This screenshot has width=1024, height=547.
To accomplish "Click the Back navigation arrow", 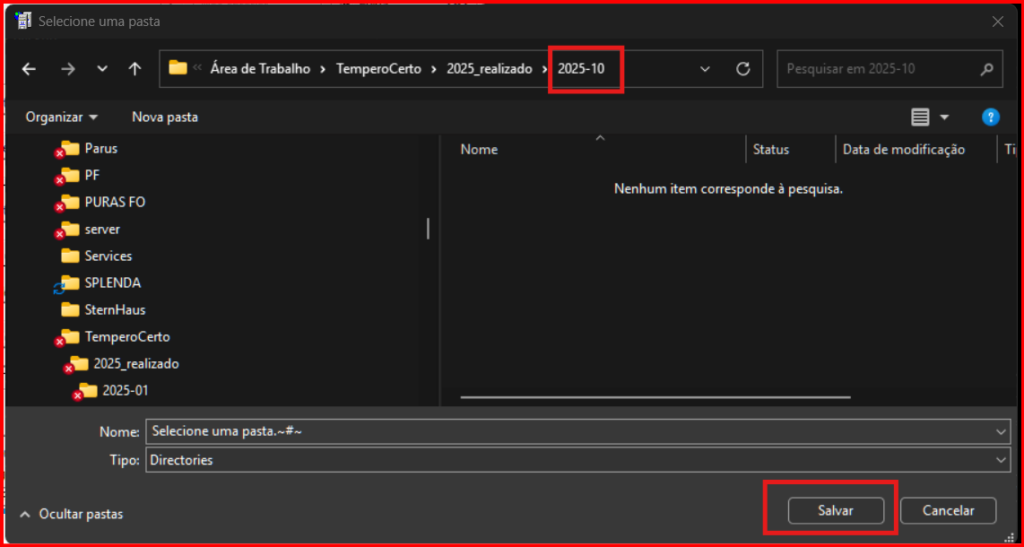I will click(29, 69).
